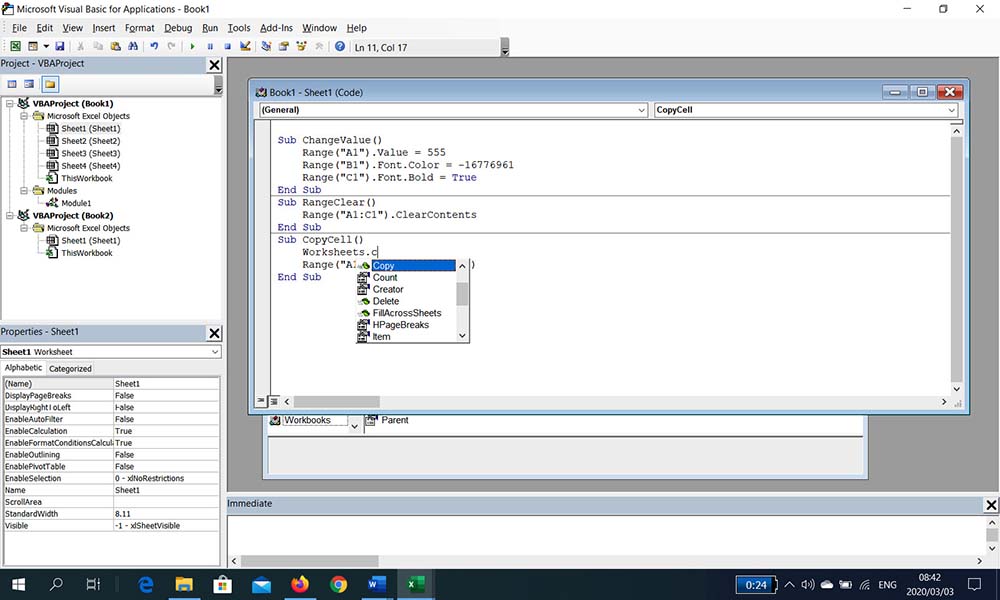Viewport: 1000px width, 600px height.
Task: Open the Tools menu
Action: pos(239,28)
